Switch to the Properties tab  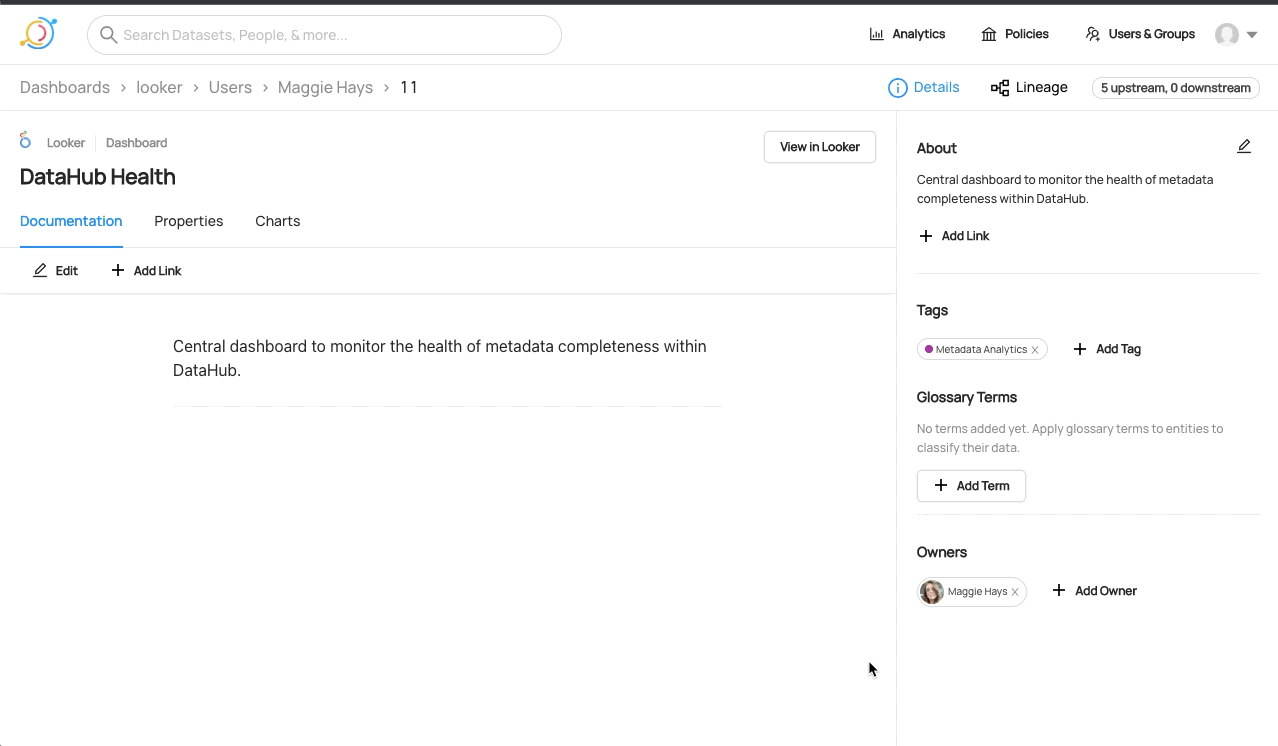pos(188,221)
